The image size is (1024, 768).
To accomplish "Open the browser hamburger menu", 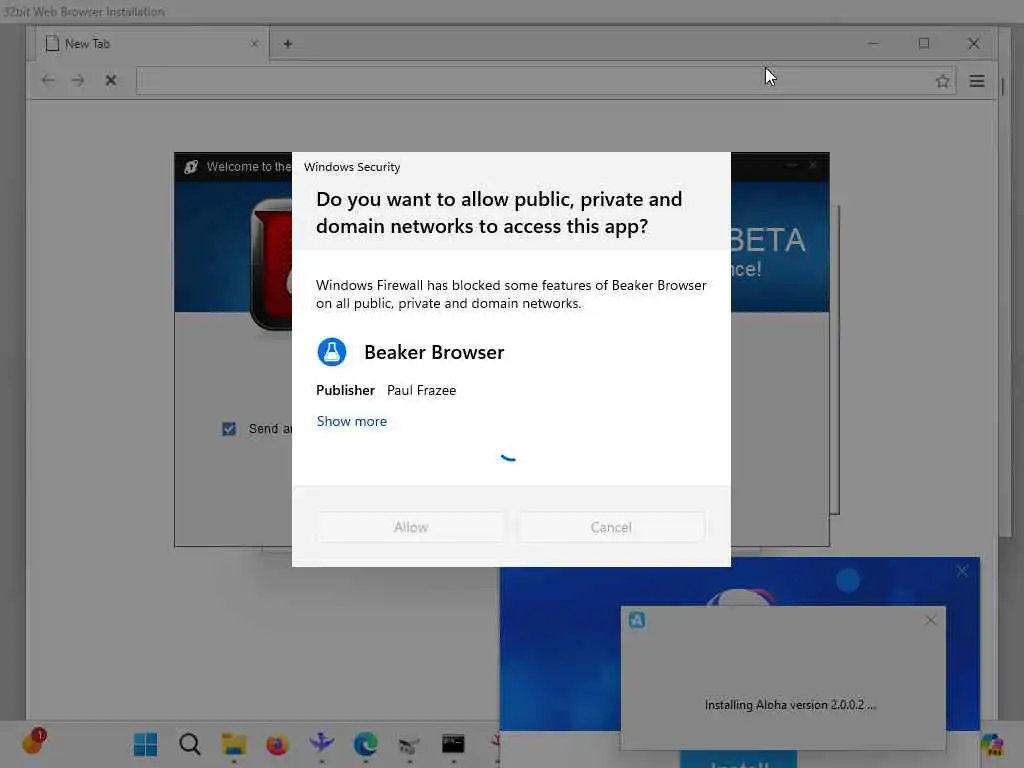I will coord(977,81).
